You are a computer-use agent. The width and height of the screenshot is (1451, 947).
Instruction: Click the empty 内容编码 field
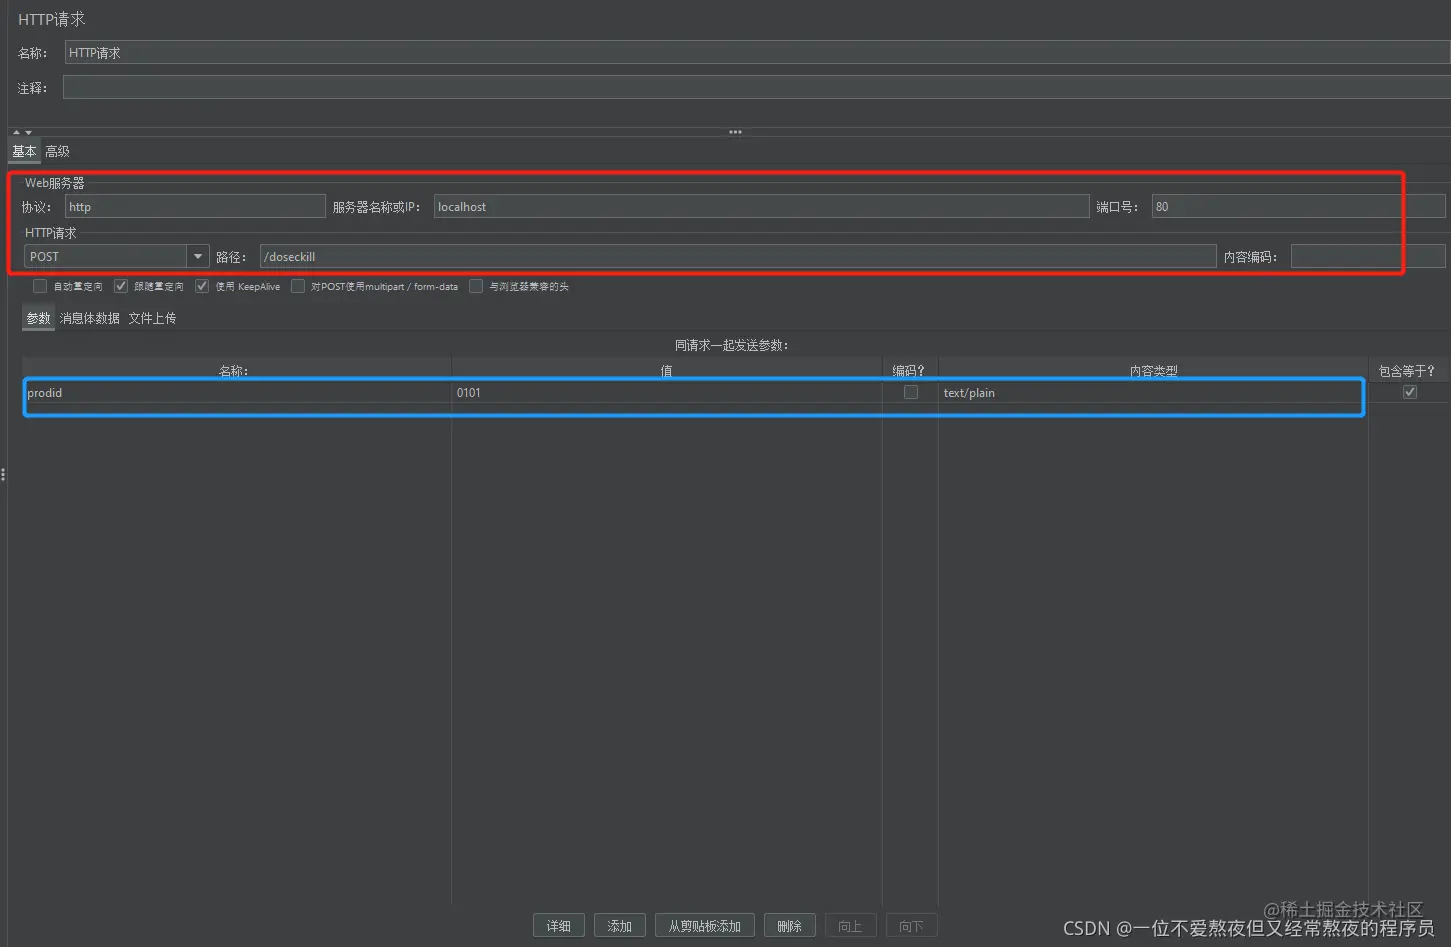[1368, 257]
